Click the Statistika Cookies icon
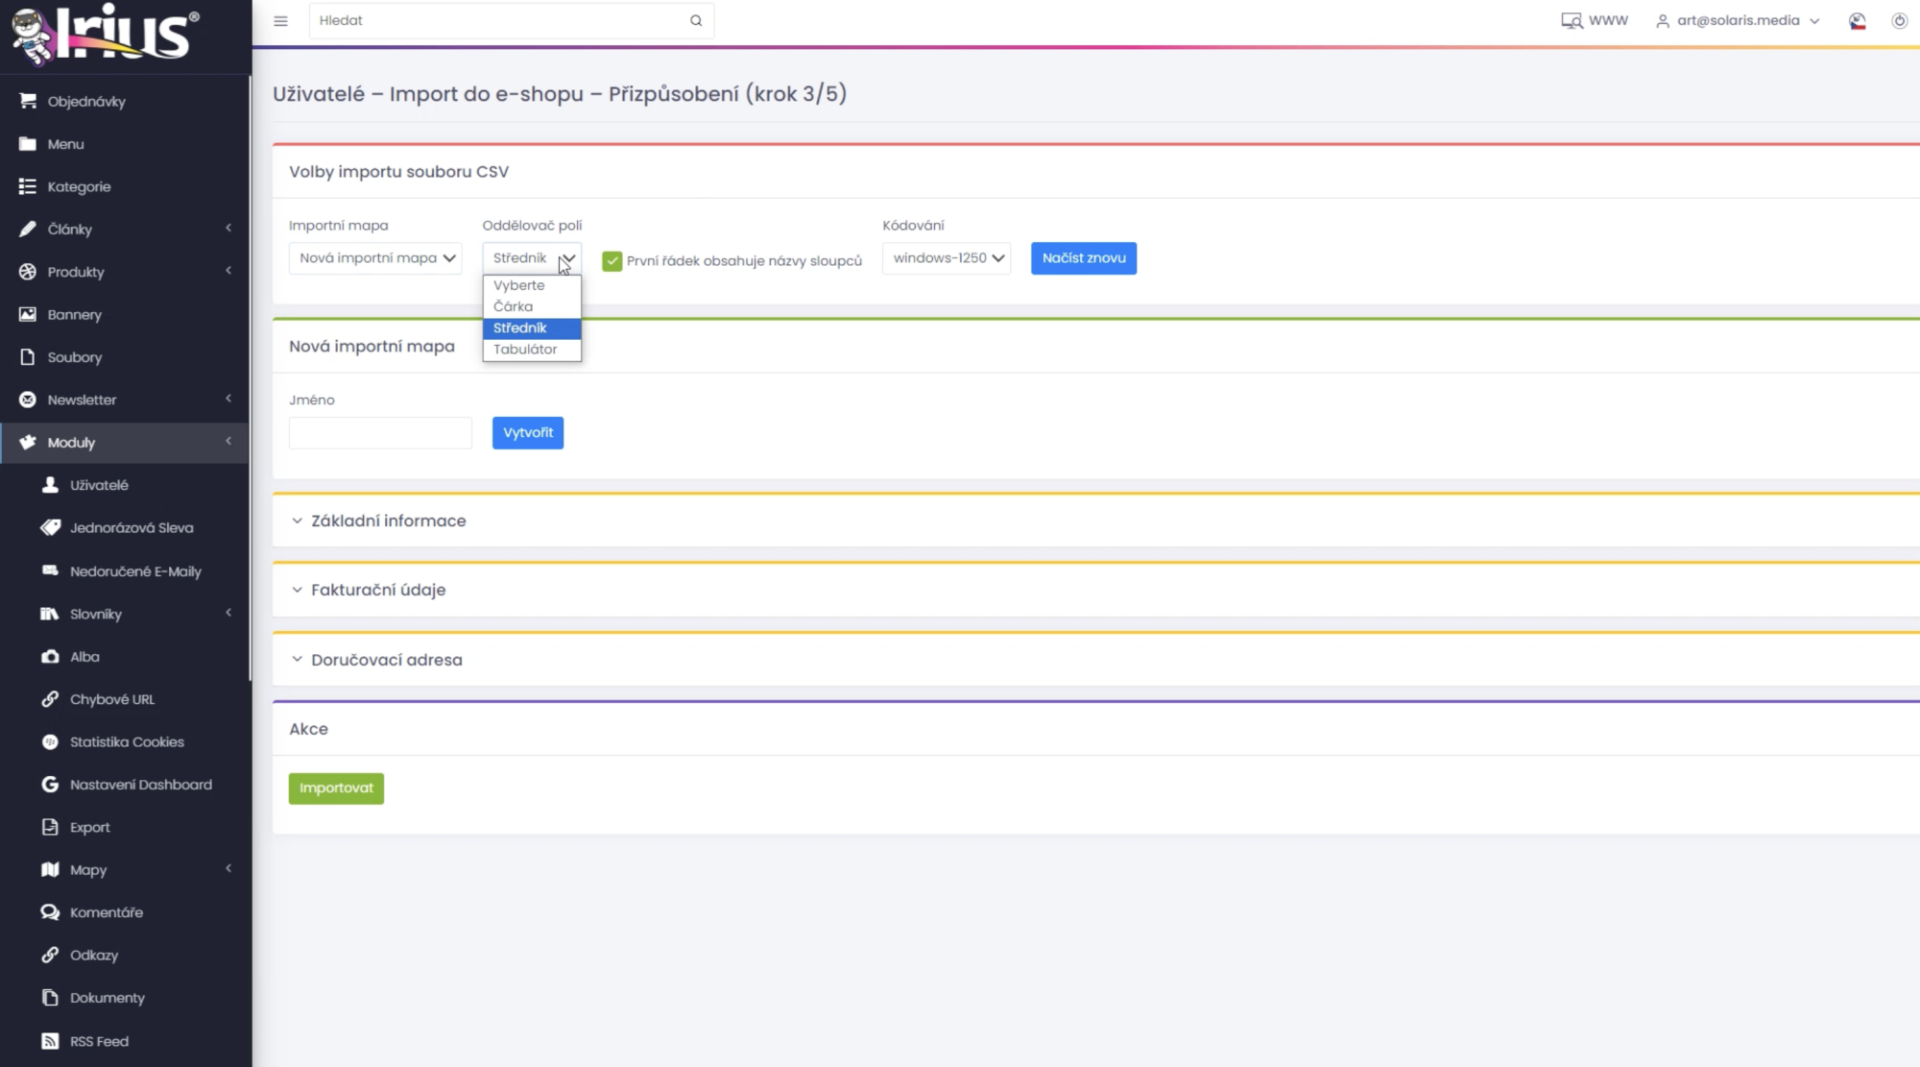 coord(50,742)
